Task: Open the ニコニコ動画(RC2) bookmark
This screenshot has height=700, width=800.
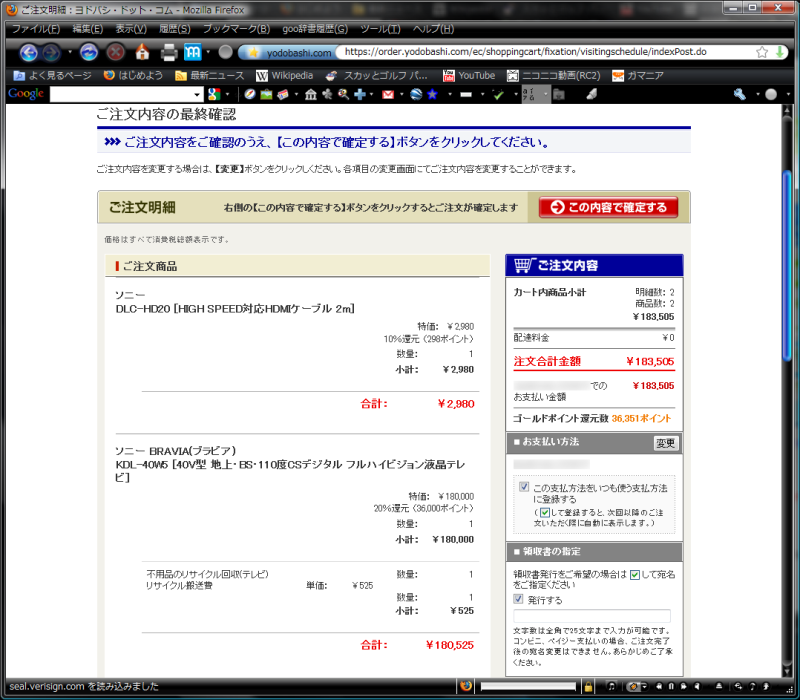Action: (x=553, y=76)
